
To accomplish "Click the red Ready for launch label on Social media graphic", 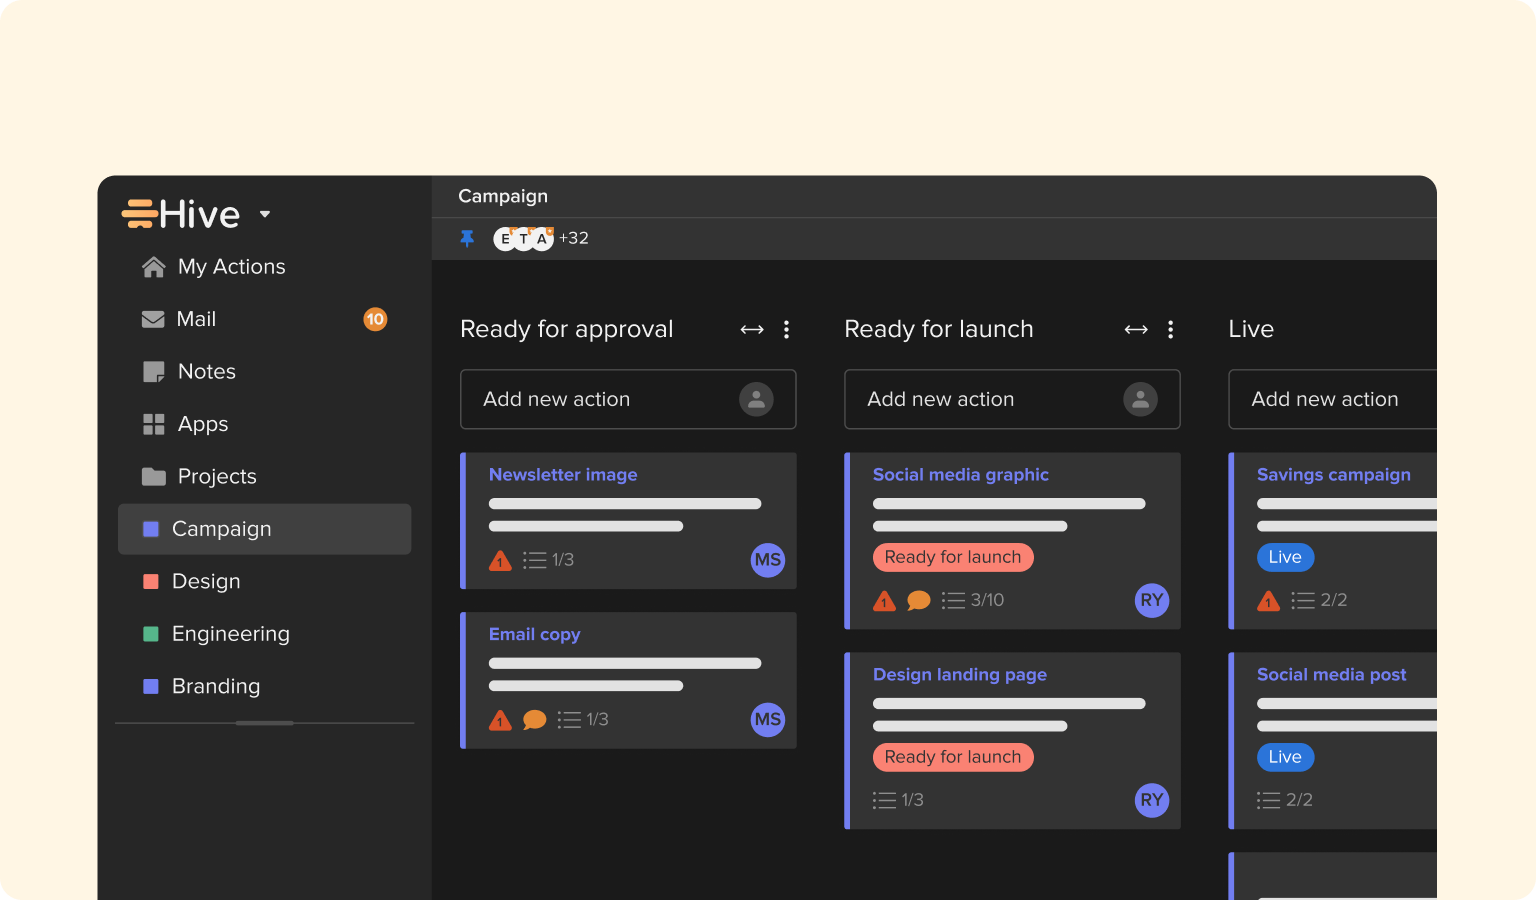I will click(x=952, y=557).
